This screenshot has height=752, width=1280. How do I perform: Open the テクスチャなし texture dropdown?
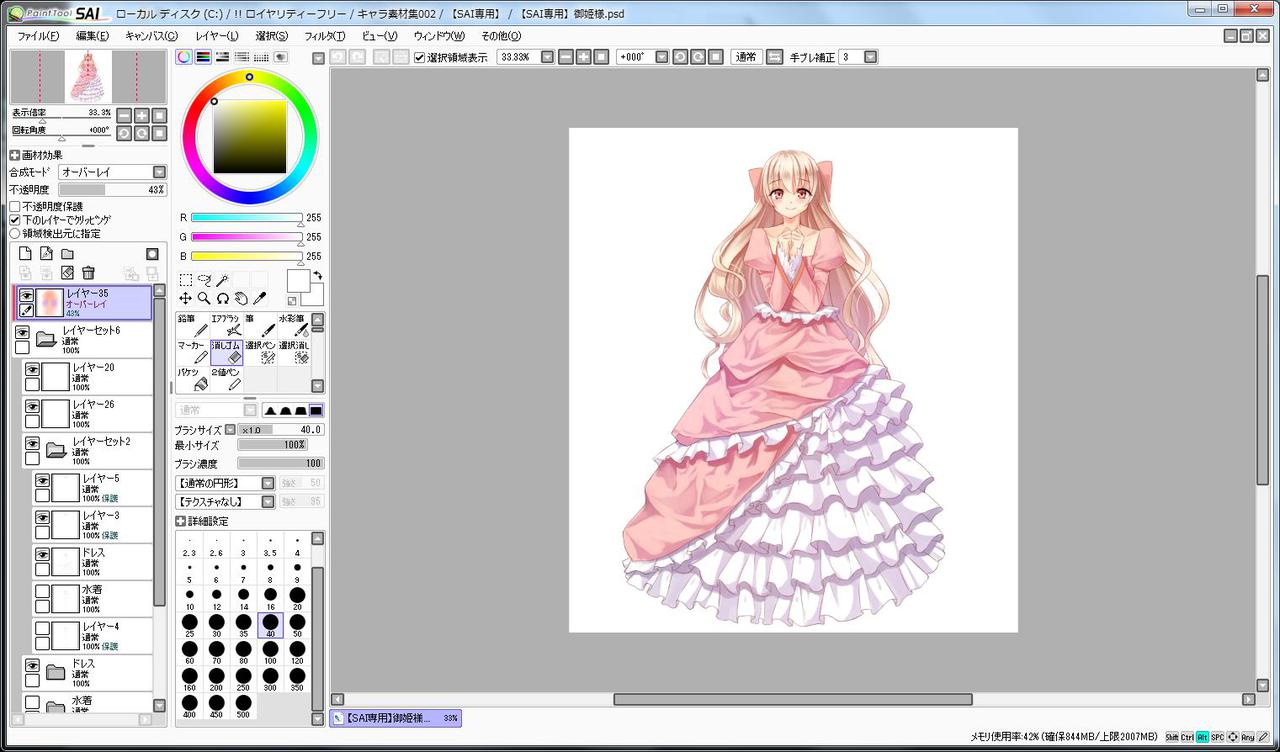click(268, 501)
